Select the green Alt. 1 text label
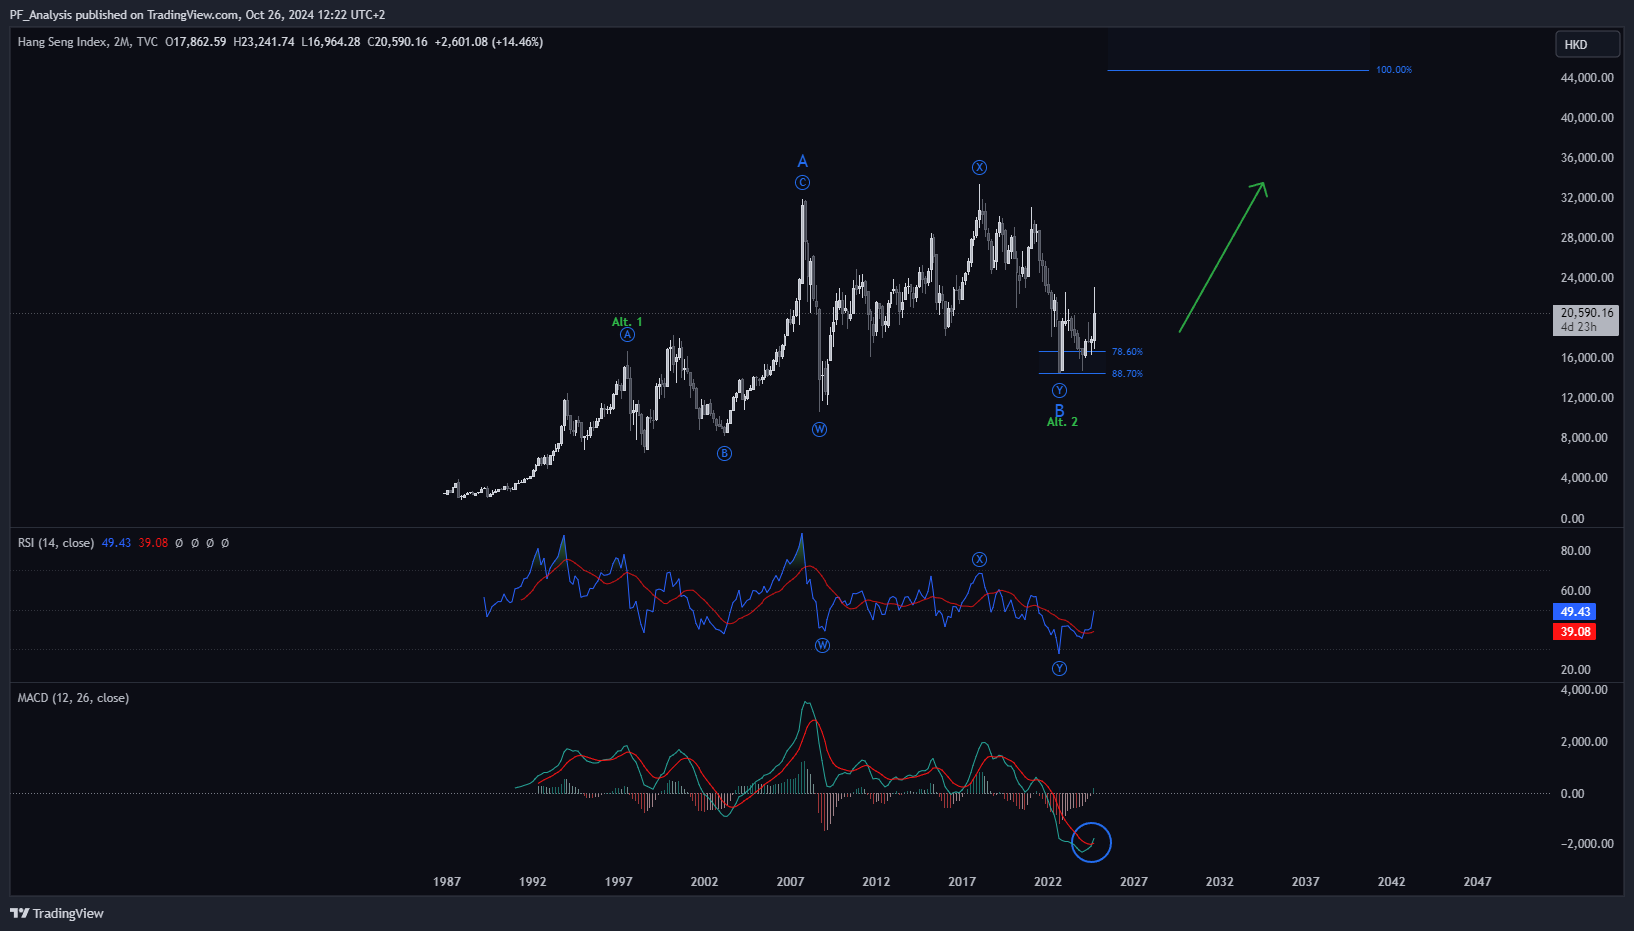Screen dimensions: 1634x931 coord(627,322)
